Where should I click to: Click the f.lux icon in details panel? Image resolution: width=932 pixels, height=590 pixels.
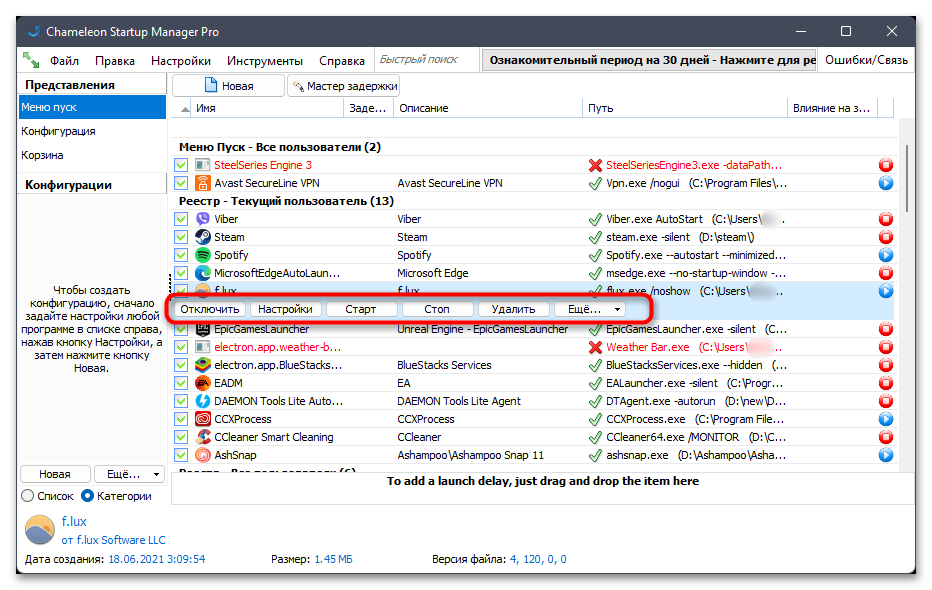[39, 530]
